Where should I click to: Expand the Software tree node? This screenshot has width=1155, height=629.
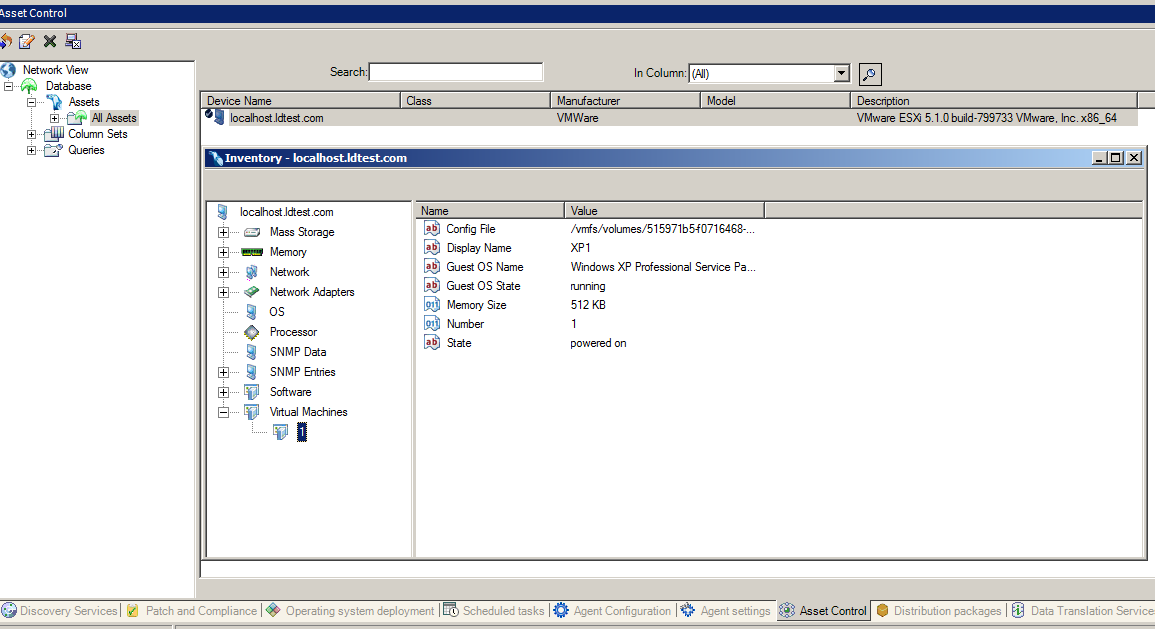[x=223, y=391]
